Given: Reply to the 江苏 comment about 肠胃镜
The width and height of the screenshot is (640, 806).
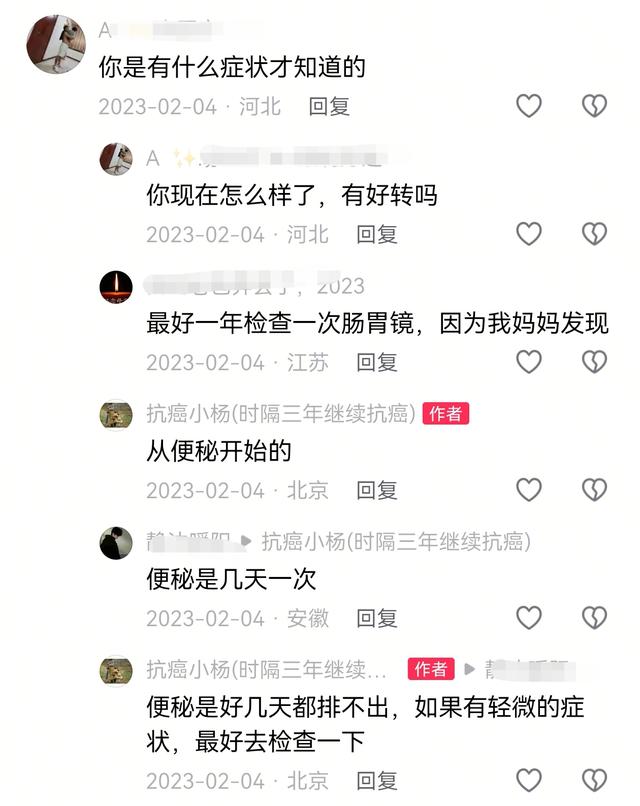Looking at the screenshot, I should [x=377, y=363].
